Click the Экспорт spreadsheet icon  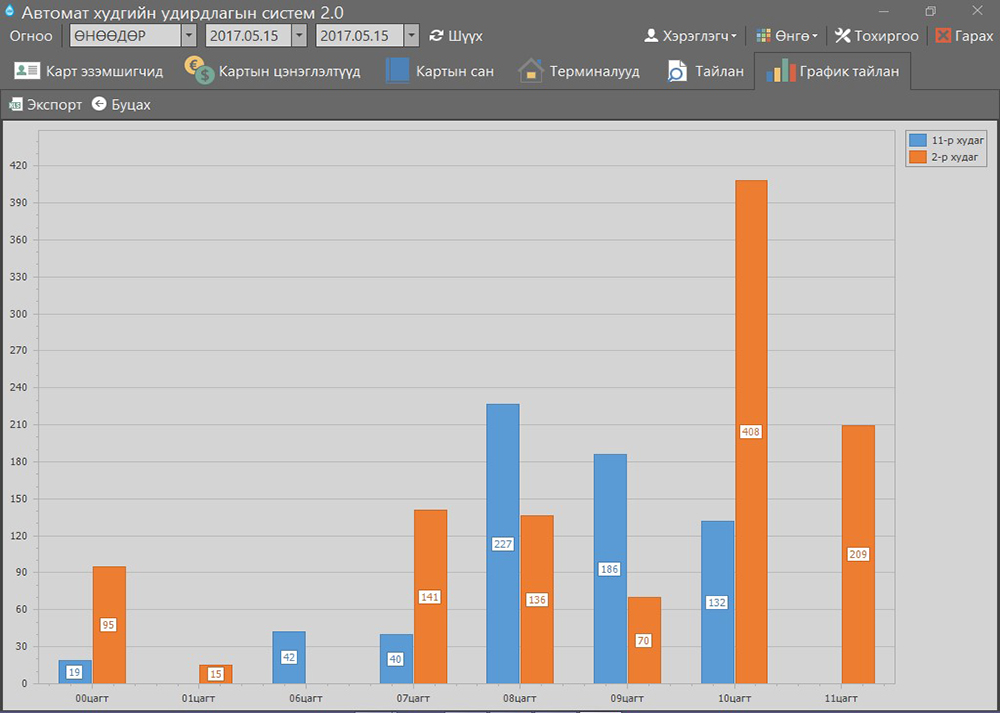tap(15, 105)
